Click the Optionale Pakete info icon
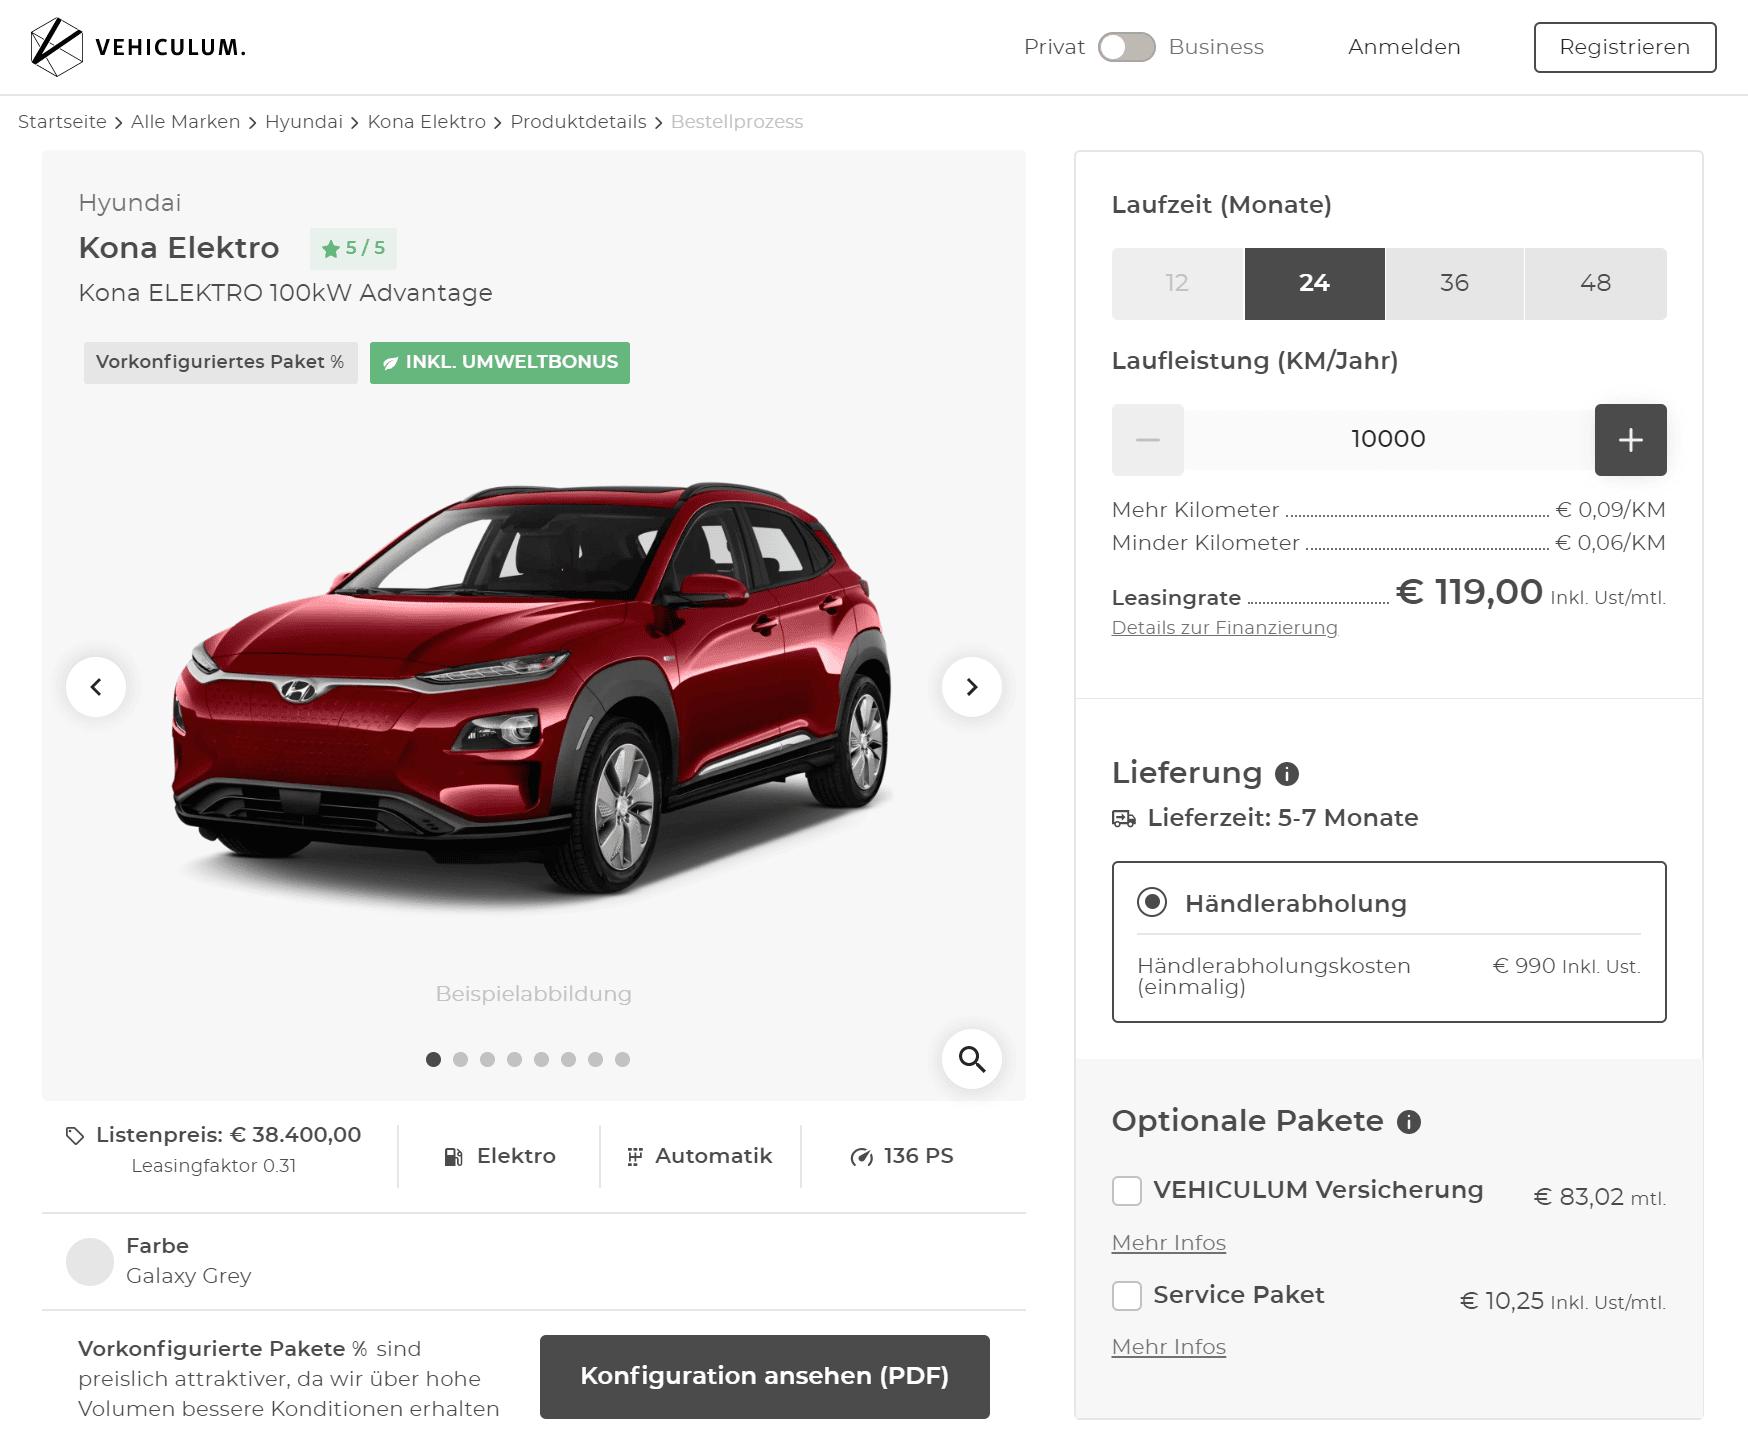 (1409, 1122)
